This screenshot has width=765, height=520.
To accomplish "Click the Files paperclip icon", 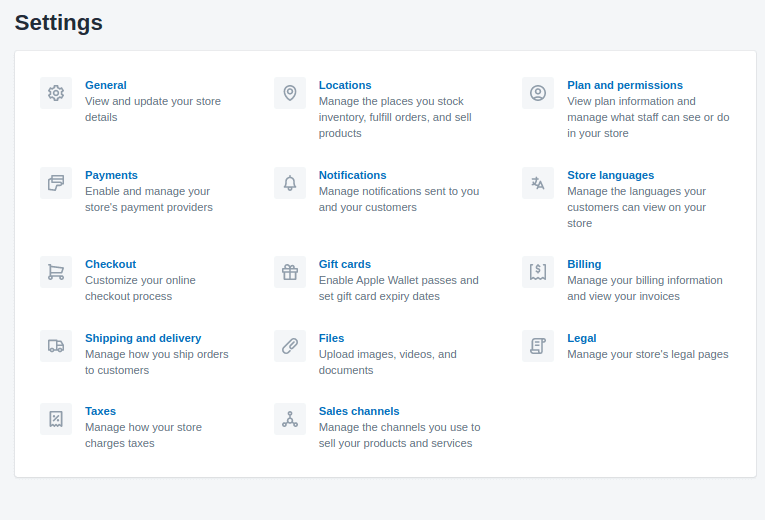I will [290, 346].
